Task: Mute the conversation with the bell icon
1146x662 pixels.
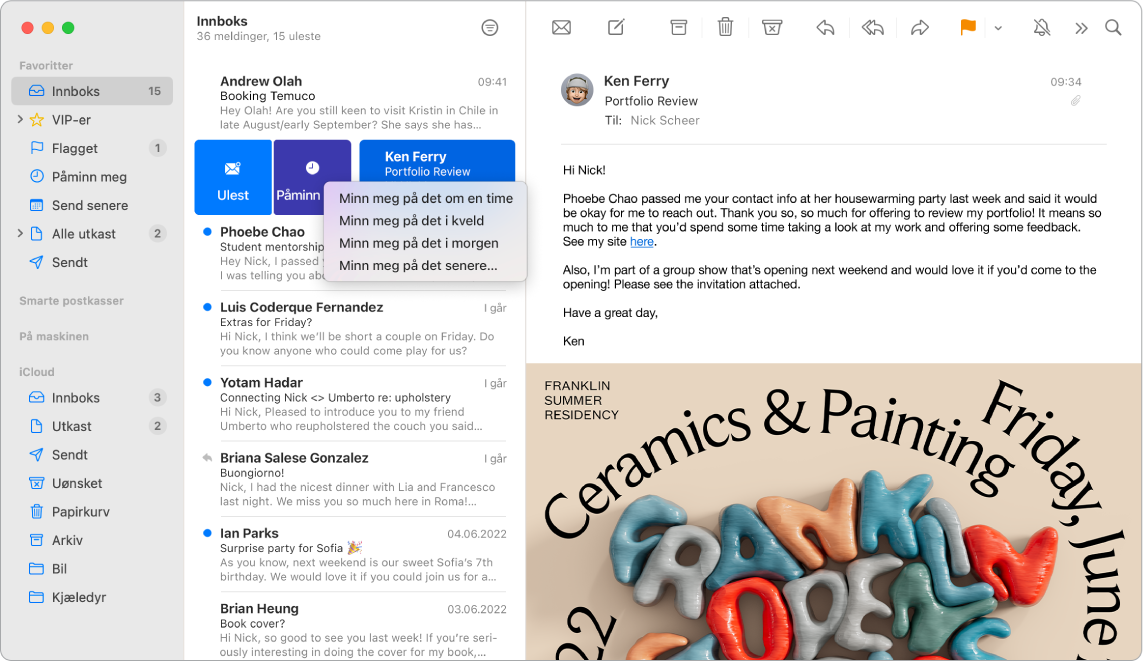Action: pos(1041,28)
